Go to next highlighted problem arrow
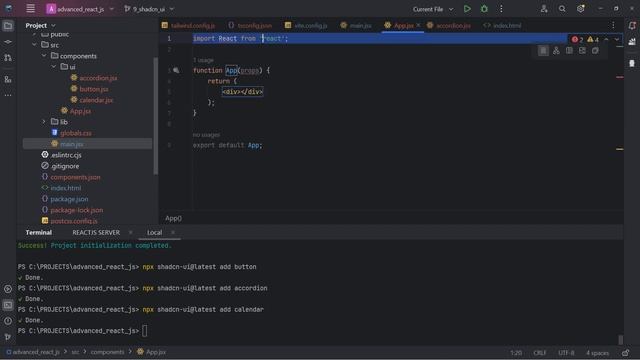The image size is (640, 360). 616,40
